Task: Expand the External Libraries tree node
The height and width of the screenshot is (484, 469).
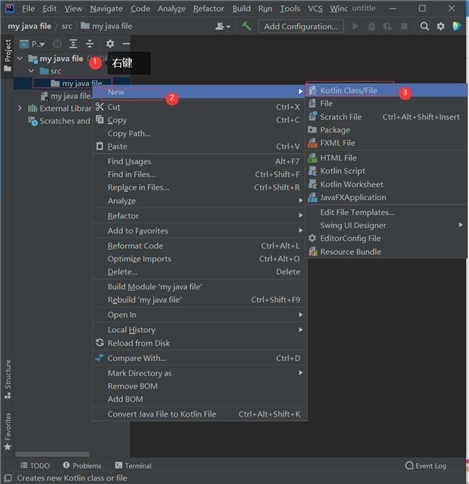Action: coord(20,108)
